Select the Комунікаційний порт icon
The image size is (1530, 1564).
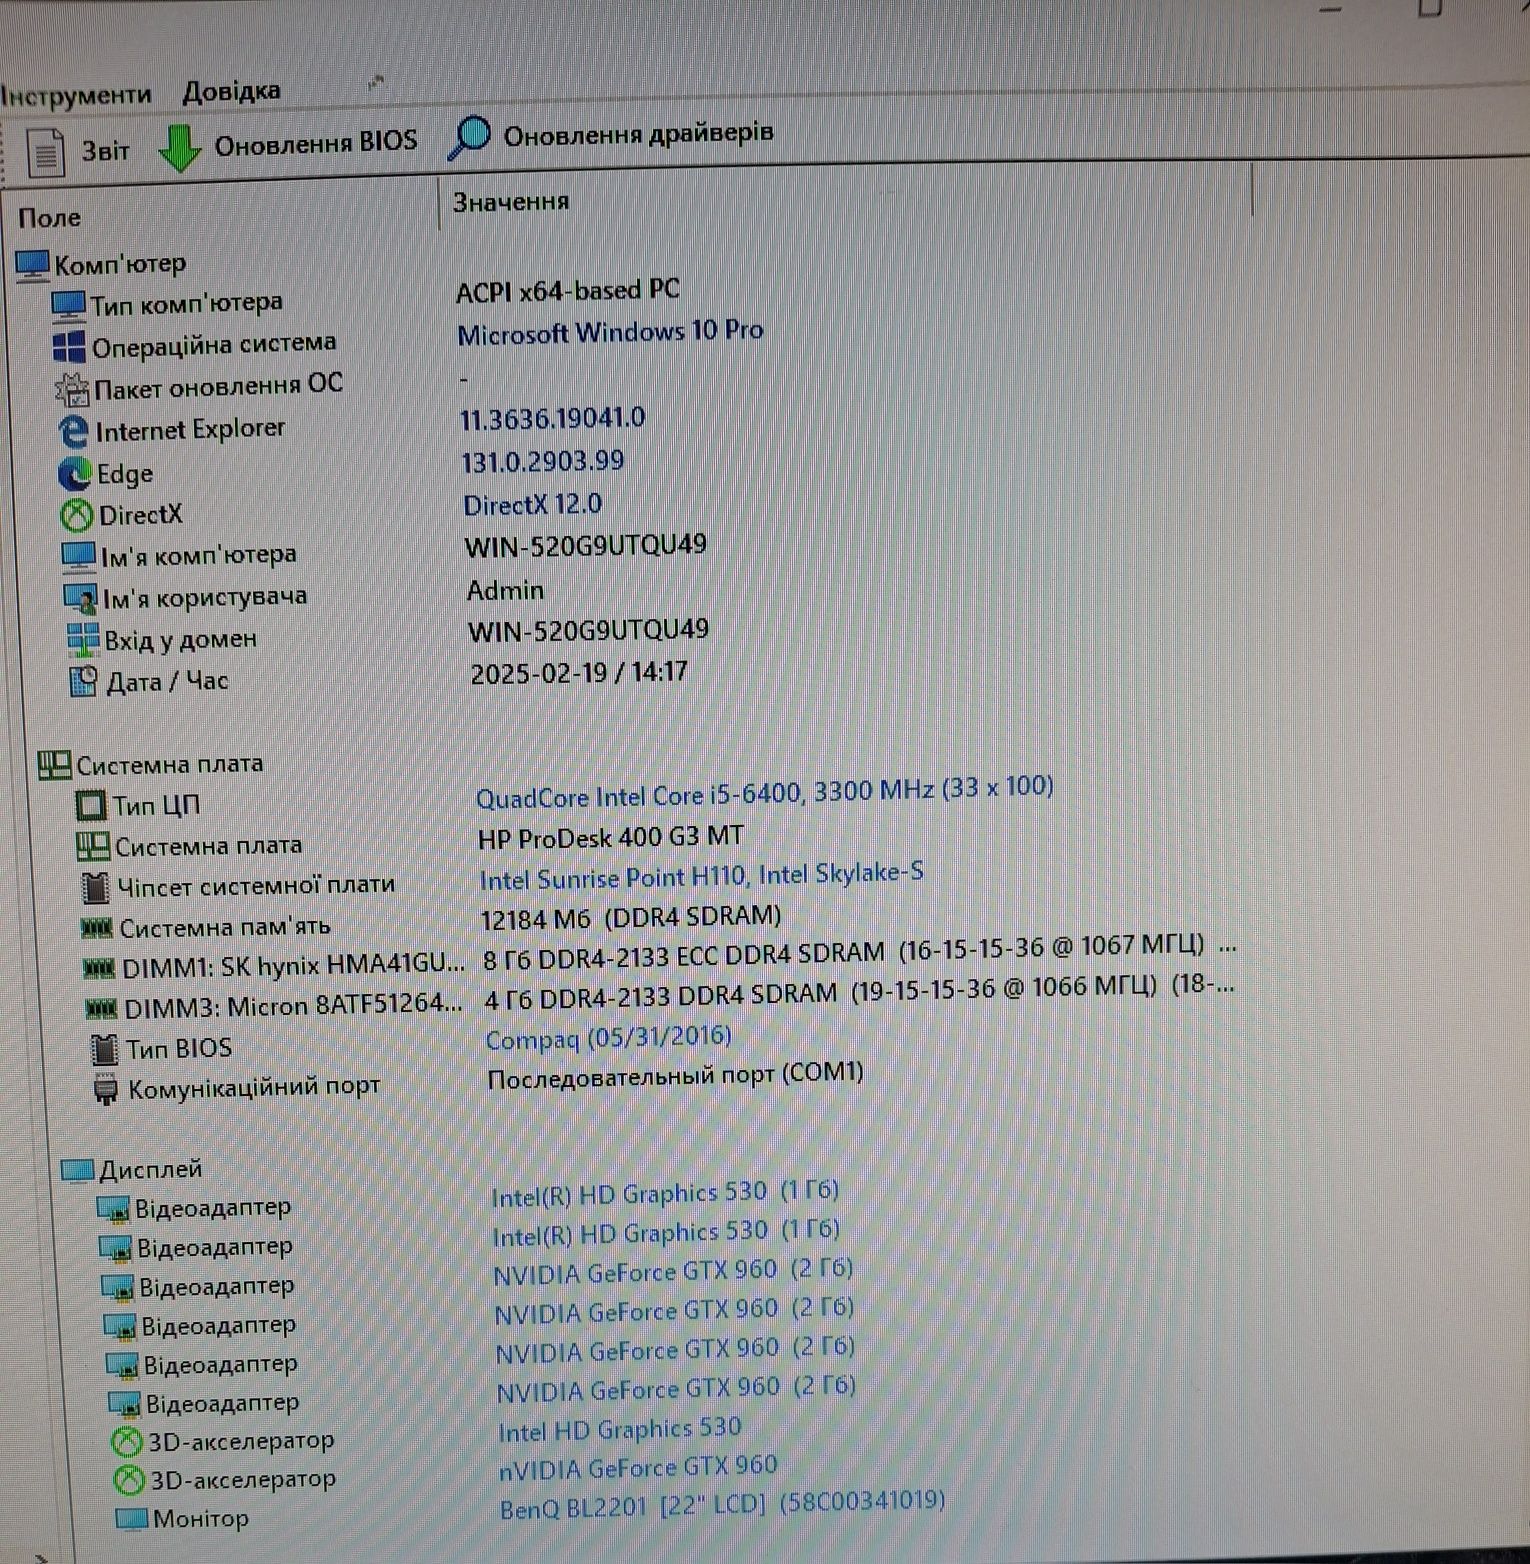click(x=106, y=1089)
